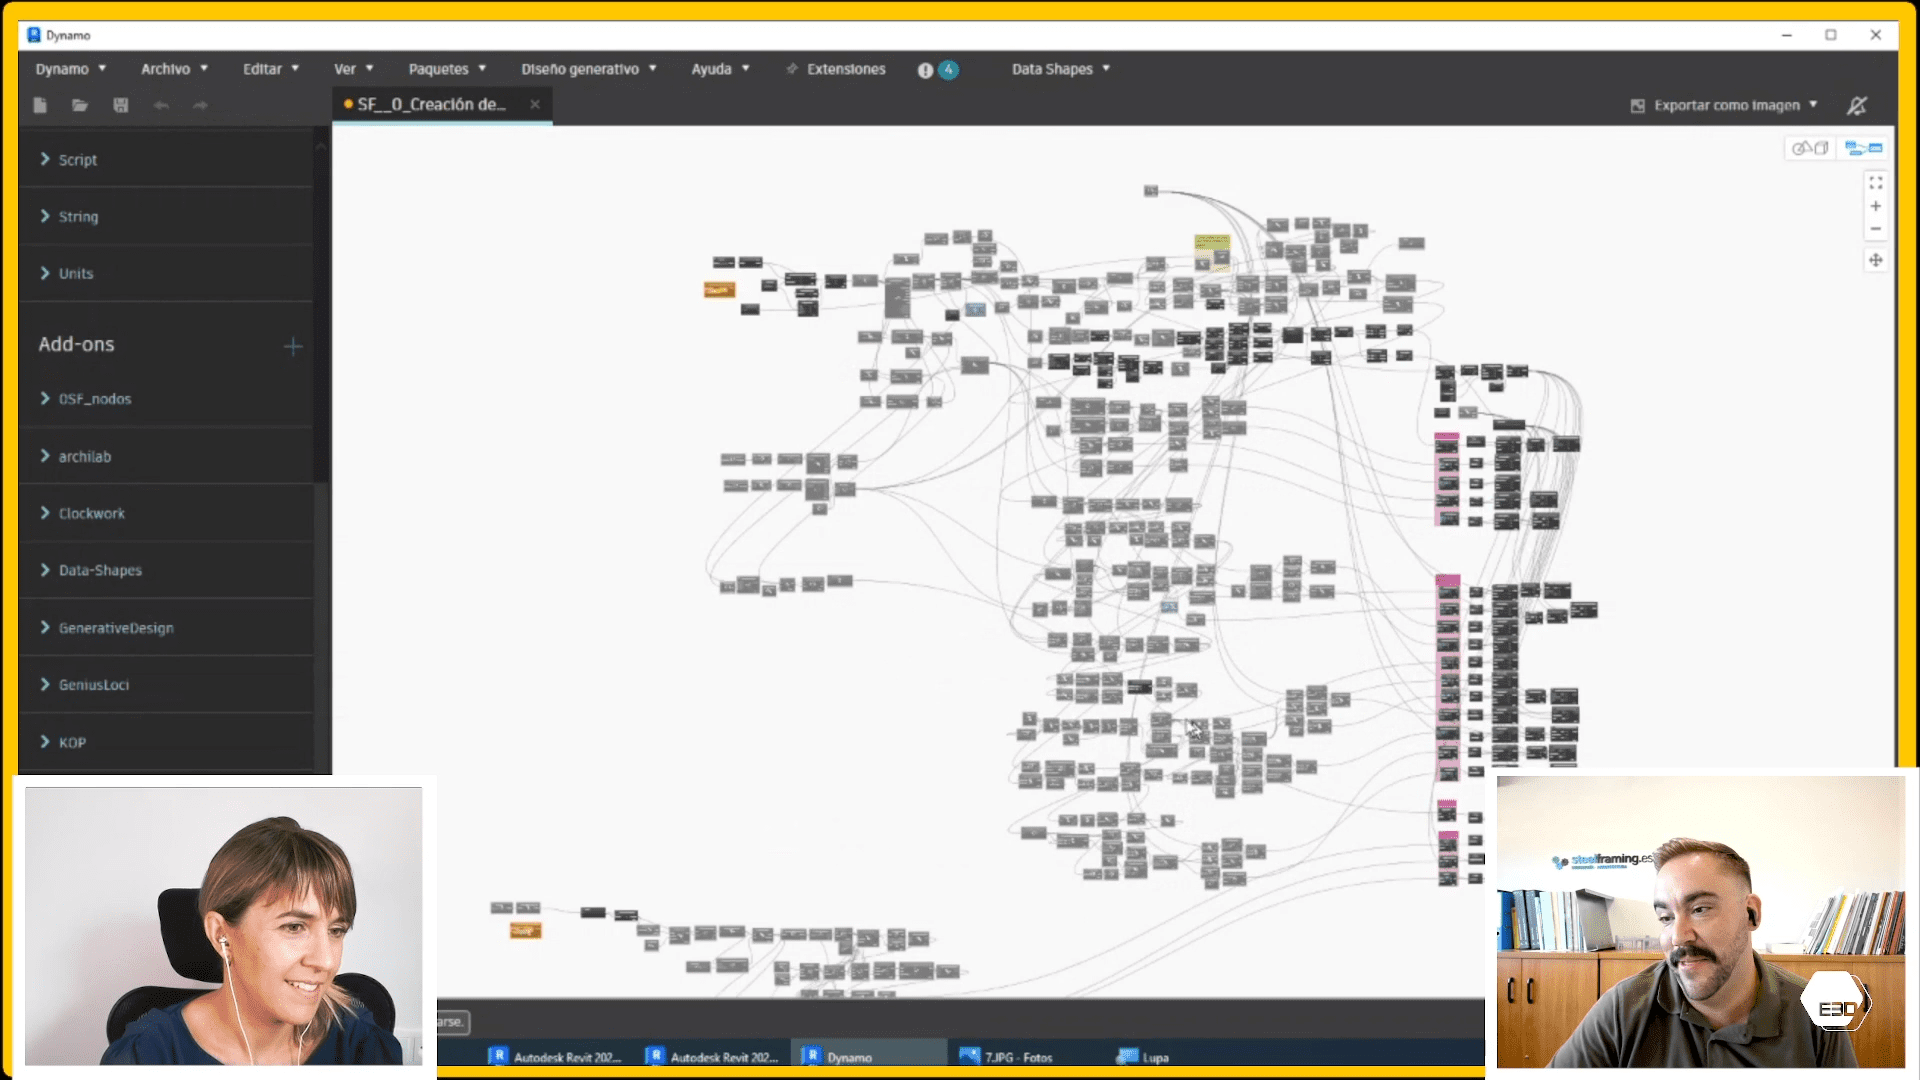Mute the notifications bell

pyautogui.click(x=1857, y=105)
